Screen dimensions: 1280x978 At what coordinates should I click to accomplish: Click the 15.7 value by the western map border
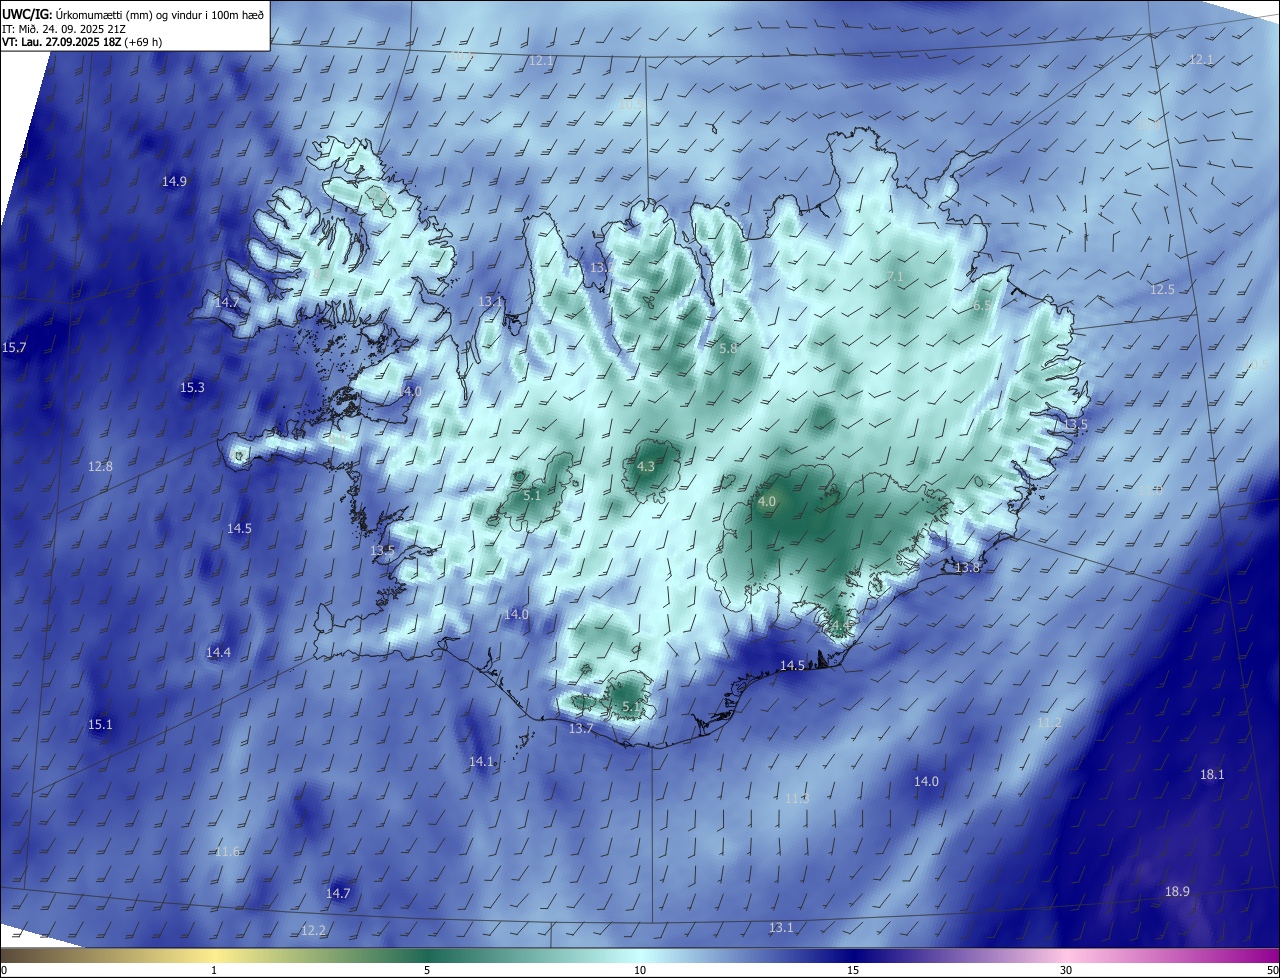pyautogui.click(x=14, y=347)
